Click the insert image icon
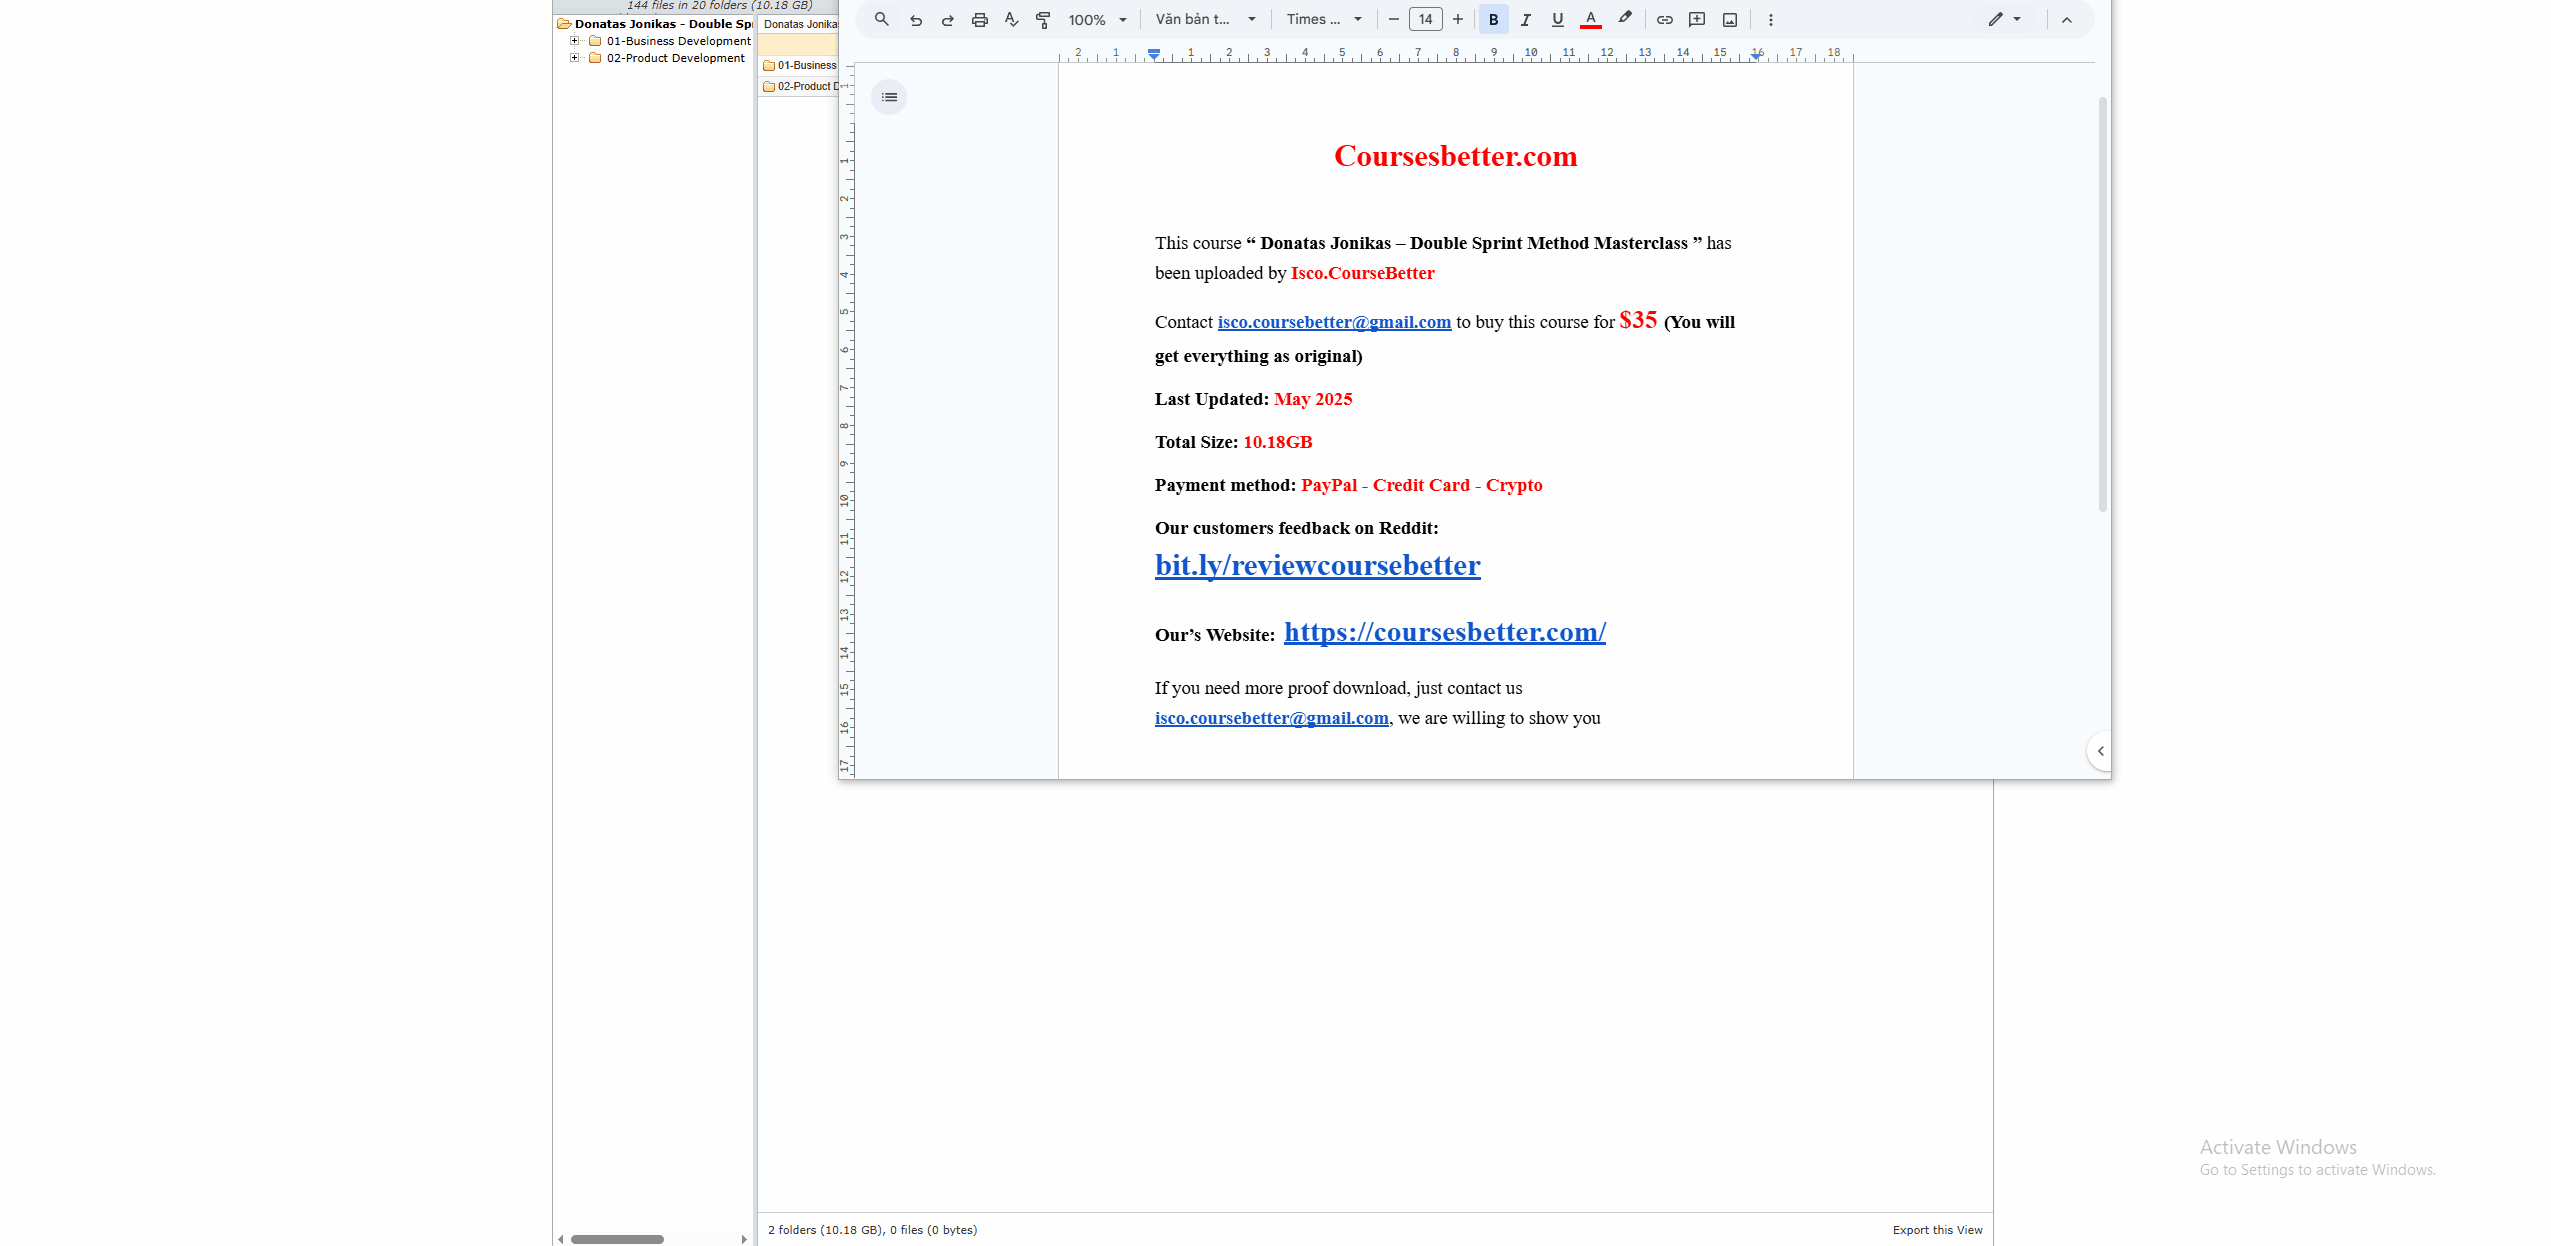 coord(1729,19)
